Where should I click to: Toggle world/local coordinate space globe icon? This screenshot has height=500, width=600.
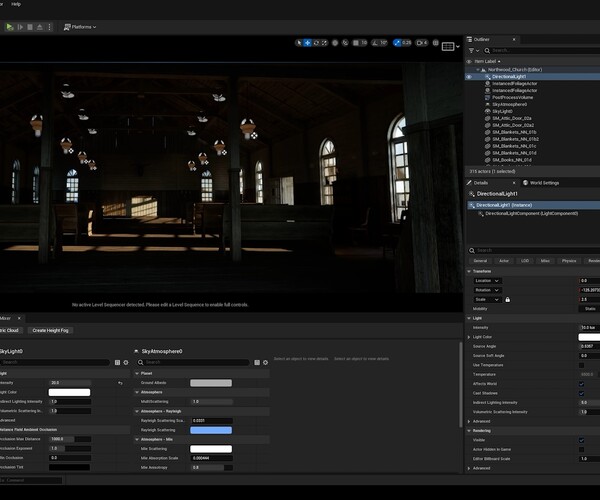pos(335,43)
